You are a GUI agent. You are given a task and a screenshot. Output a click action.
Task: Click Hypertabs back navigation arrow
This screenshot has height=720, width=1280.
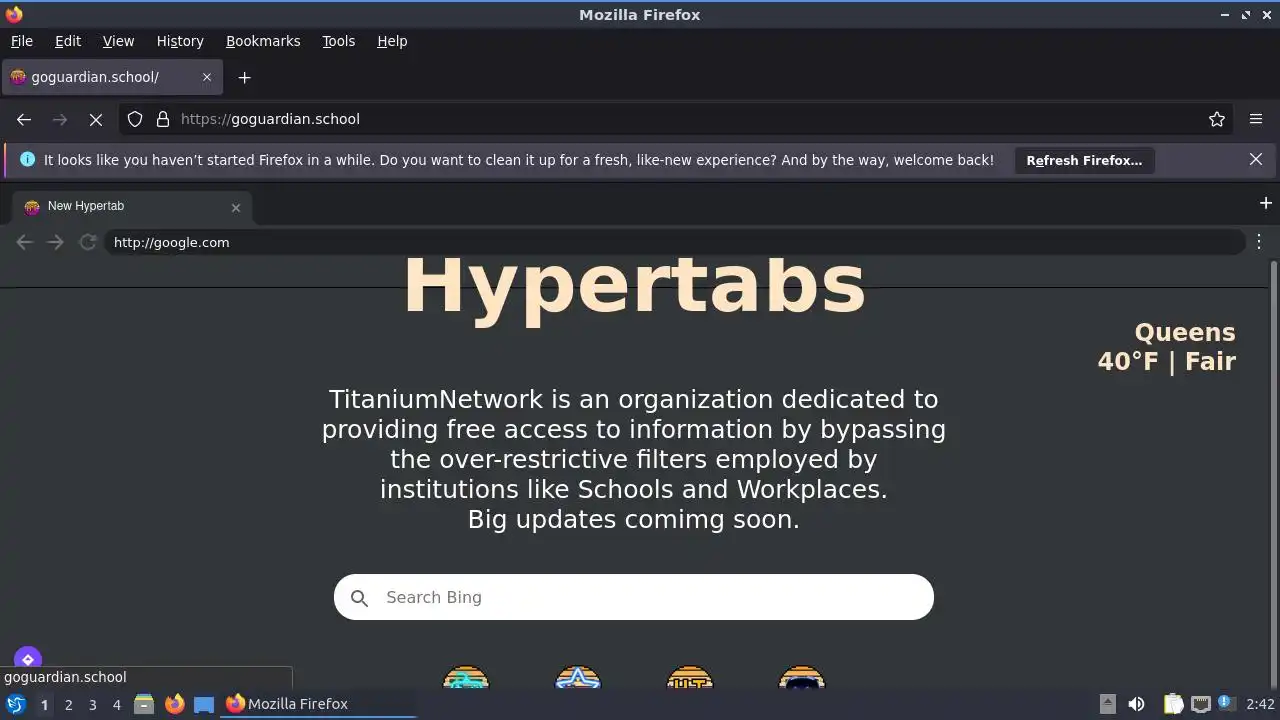pyautogui.click(x=24, y=242)
